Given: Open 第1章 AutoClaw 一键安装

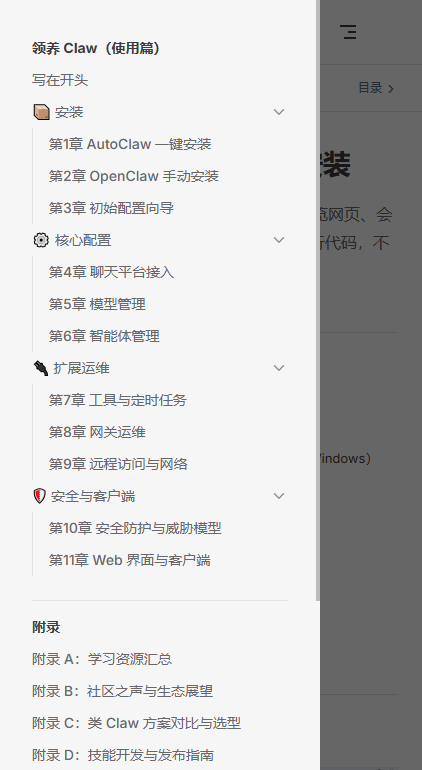Looking at the screenshot, I should click(x=130, y=144).
